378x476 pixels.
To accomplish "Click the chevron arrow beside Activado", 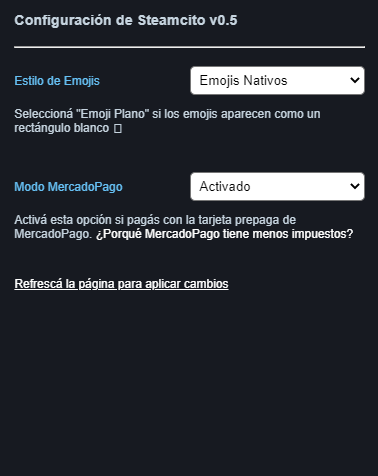I will tap(355, 186).
